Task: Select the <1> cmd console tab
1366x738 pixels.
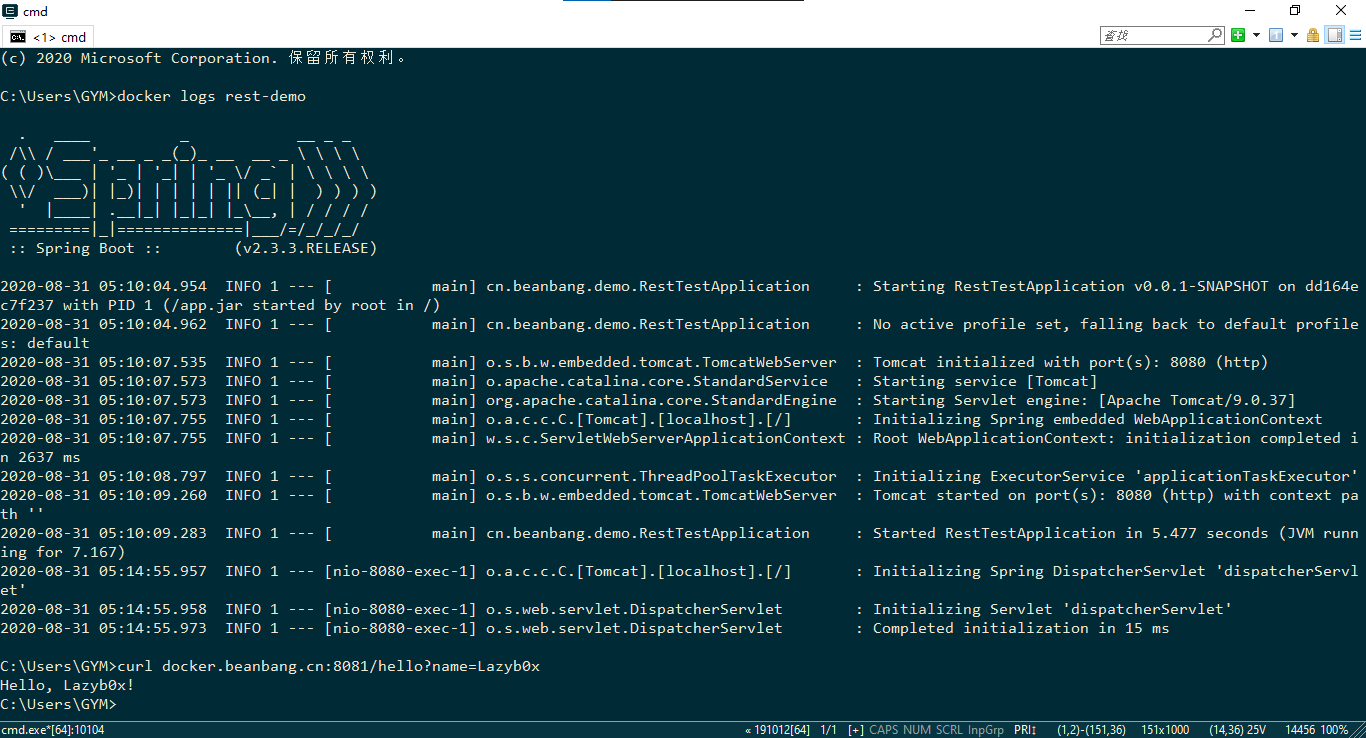Action: (50, 37)
